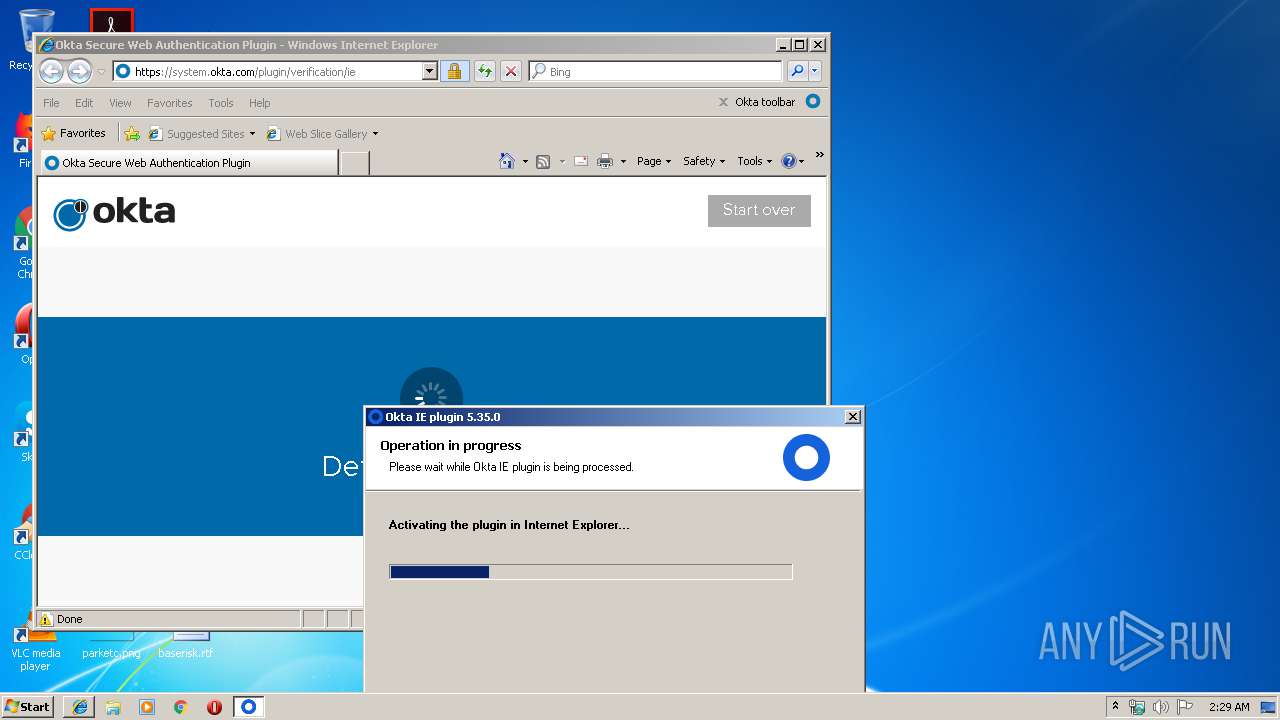Open the Action Center flag icon

[x=1184, y=707]
